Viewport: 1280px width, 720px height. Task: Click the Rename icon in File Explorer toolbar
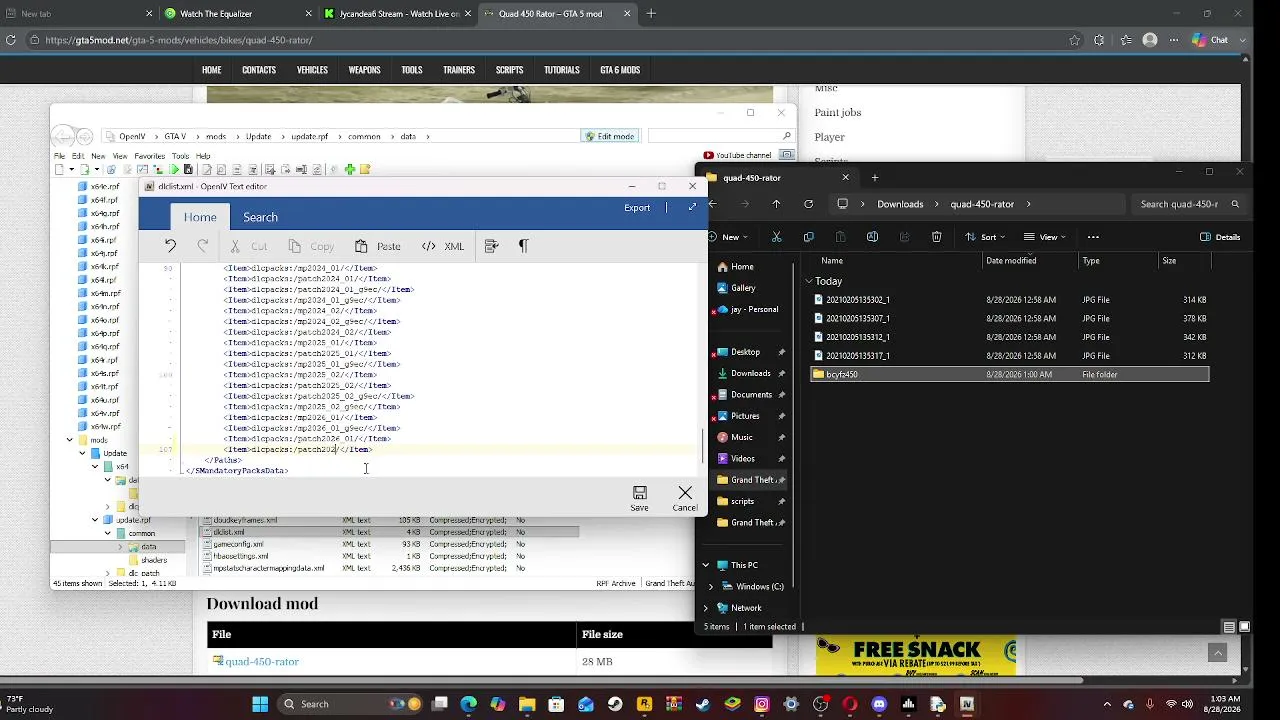872,237
